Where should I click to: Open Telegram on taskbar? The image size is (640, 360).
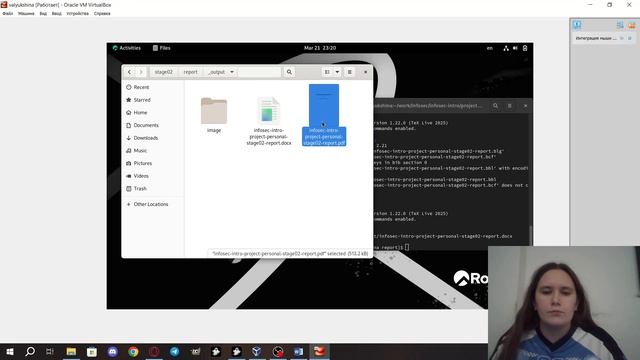coord(175,351)
